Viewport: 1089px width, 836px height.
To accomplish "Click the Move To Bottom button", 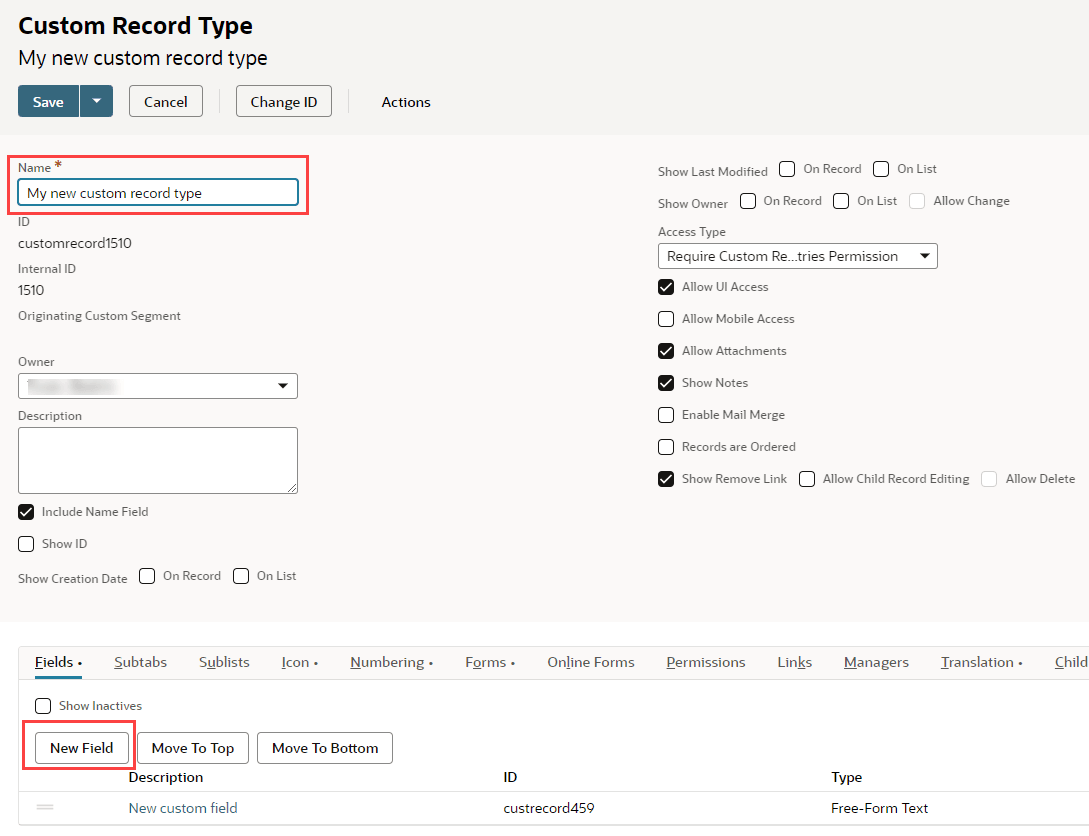I will tap(324, 747).
